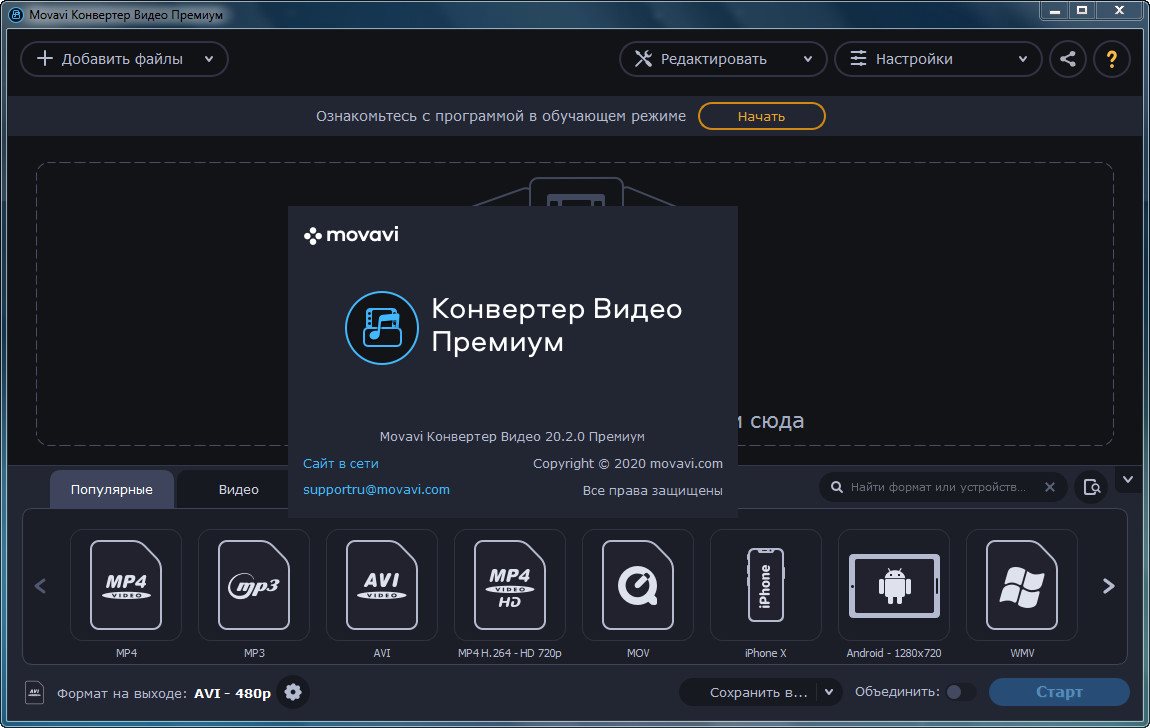
Task: Select MP4 H.264 HD 720p preset
Action: pos(510,585)
